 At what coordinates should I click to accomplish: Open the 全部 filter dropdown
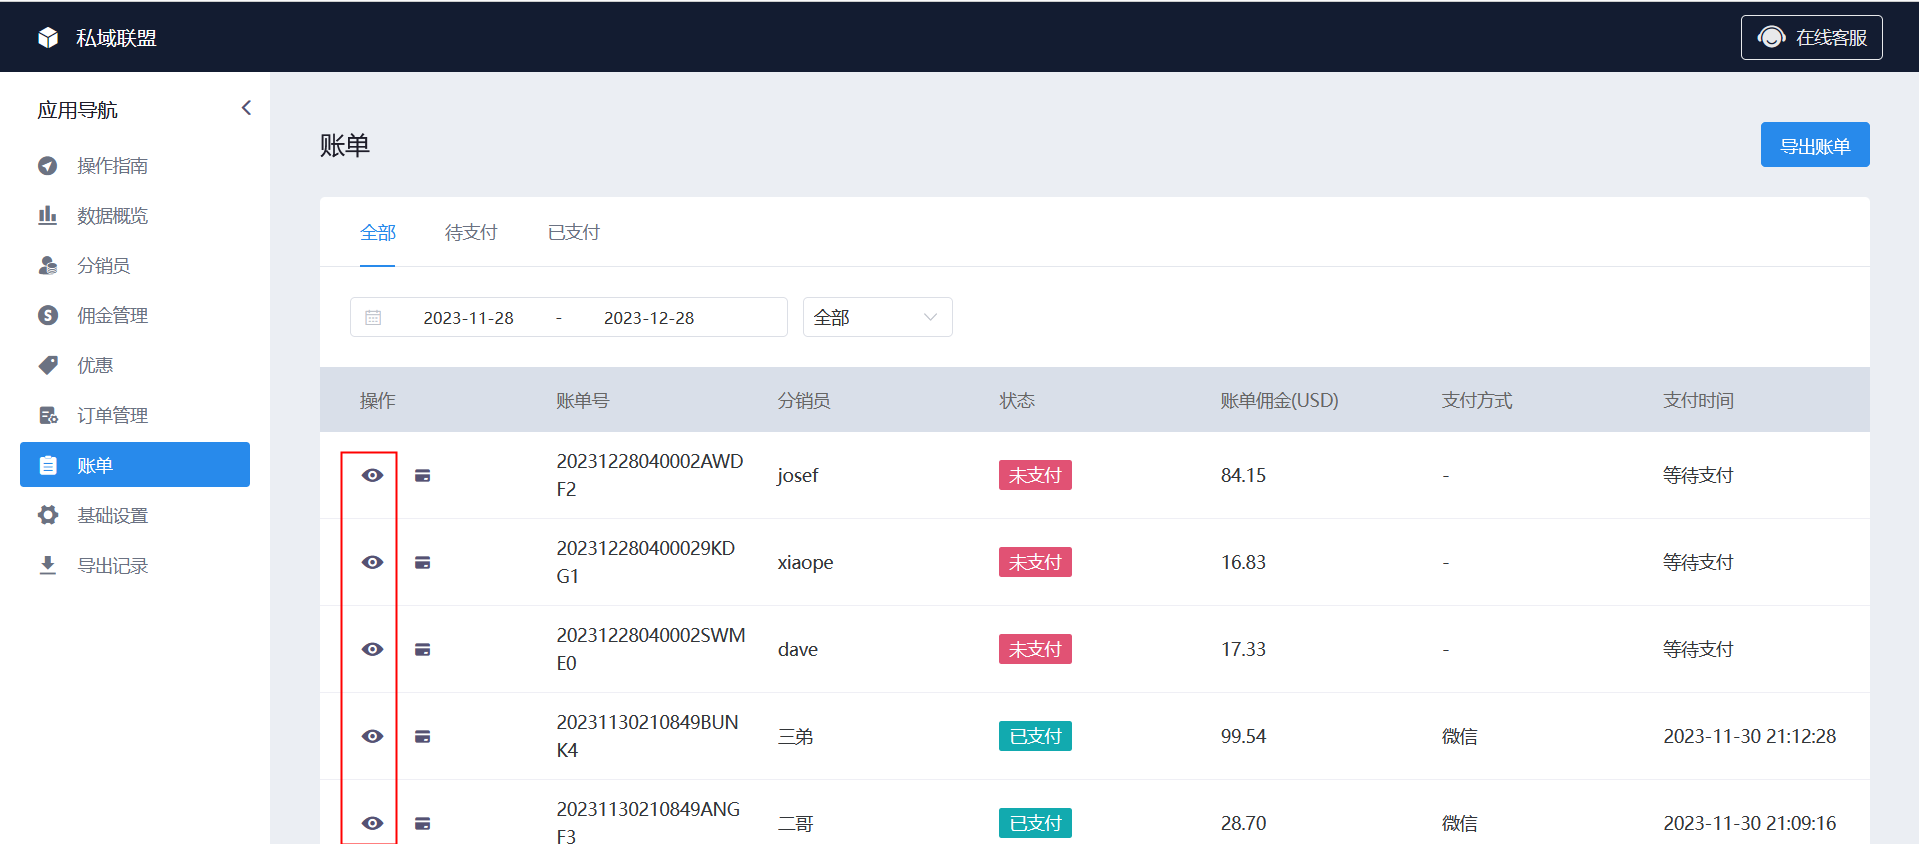coord(878,317)
